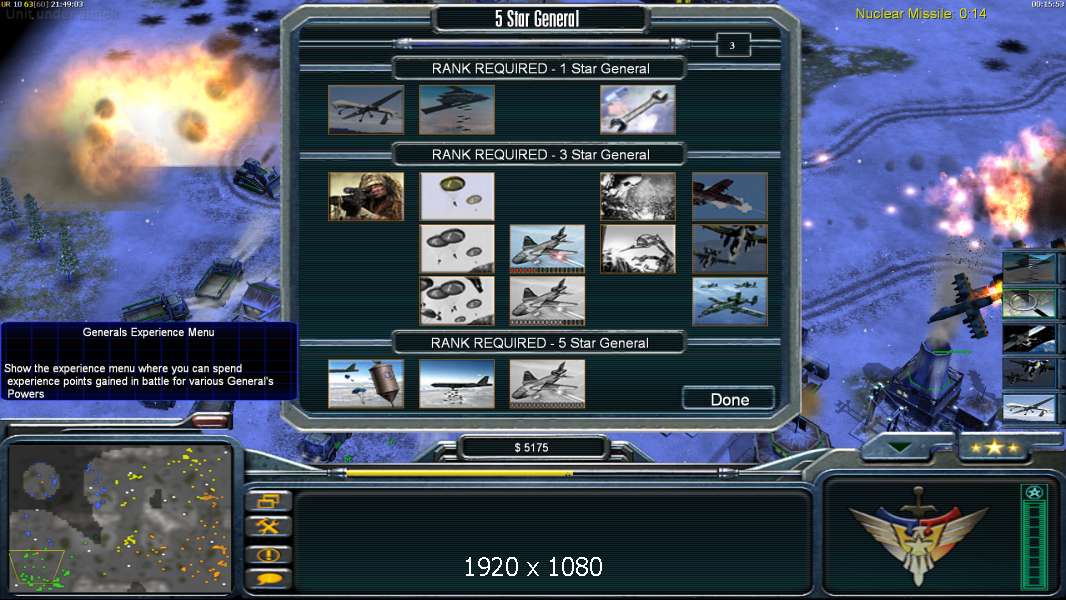Pick the camouflaged sniper Pathfinder upgrade
1066x600 pixels.
(366, 196)
